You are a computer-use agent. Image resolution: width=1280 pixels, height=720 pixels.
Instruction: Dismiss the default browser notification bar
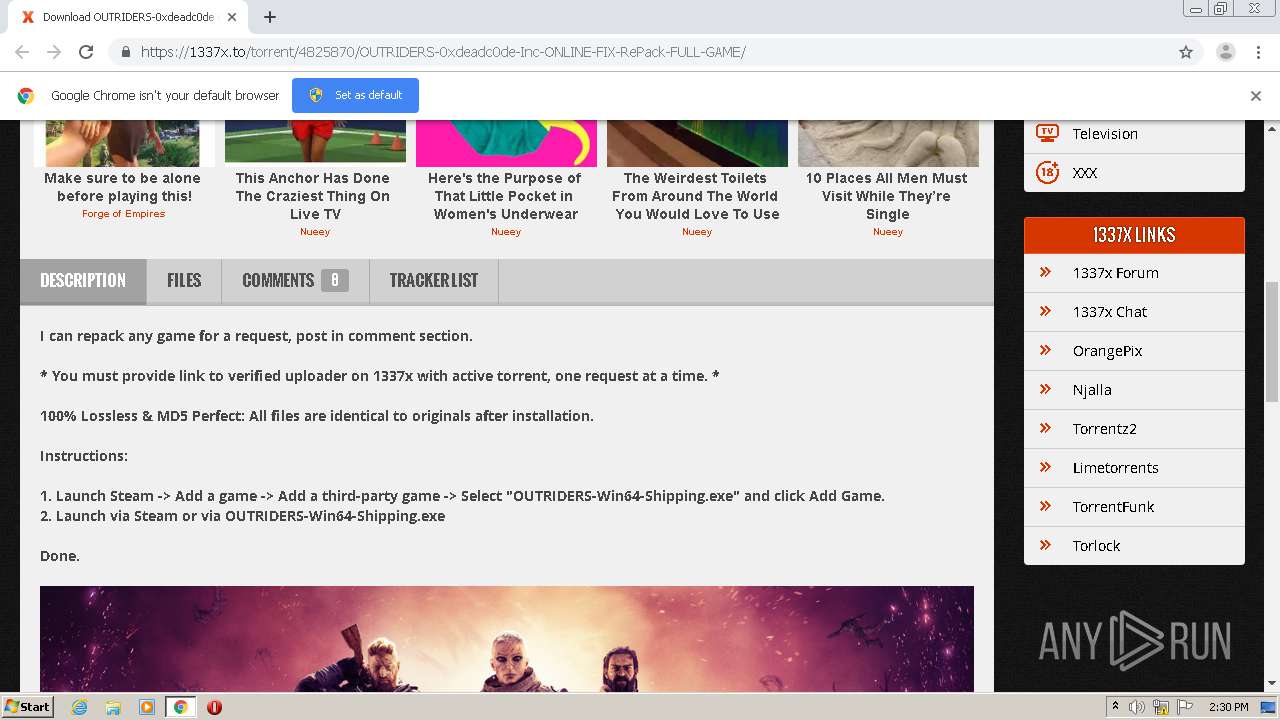coord(1256,96)
